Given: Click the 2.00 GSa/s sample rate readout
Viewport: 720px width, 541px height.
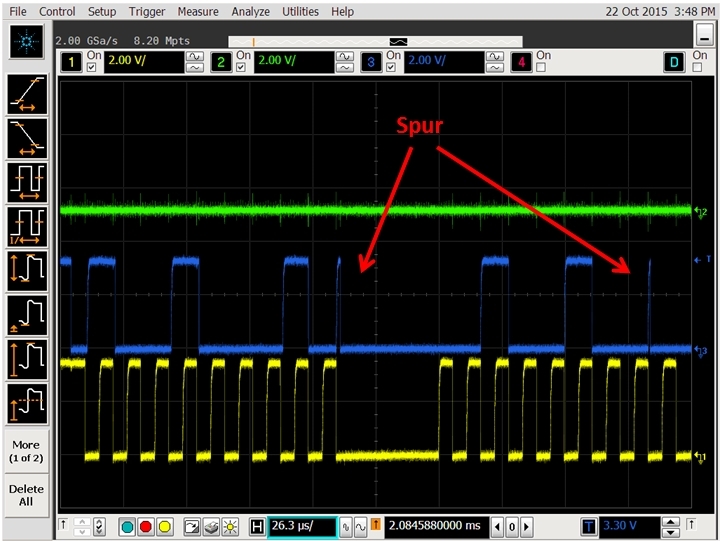Looking at the screenshot, I should tap(87, 41).
